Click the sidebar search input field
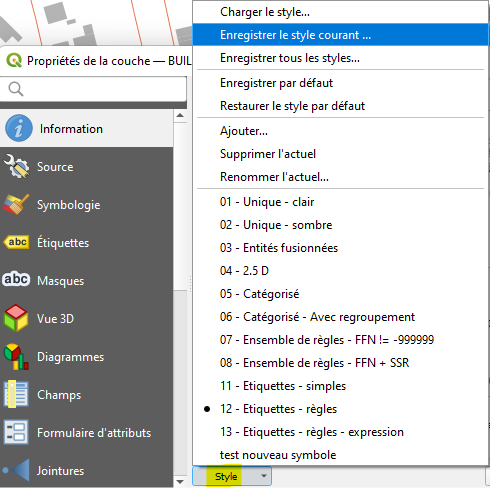 pos(93,89)
